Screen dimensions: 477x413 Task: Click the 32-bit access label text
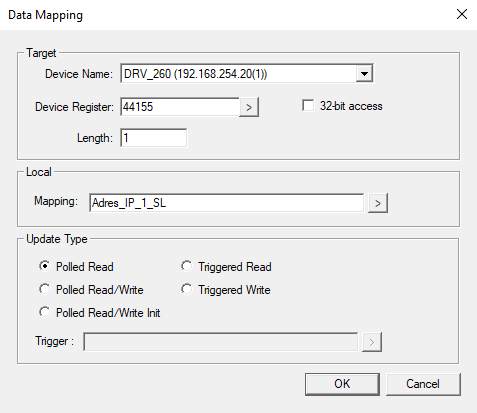pos(351,106)
